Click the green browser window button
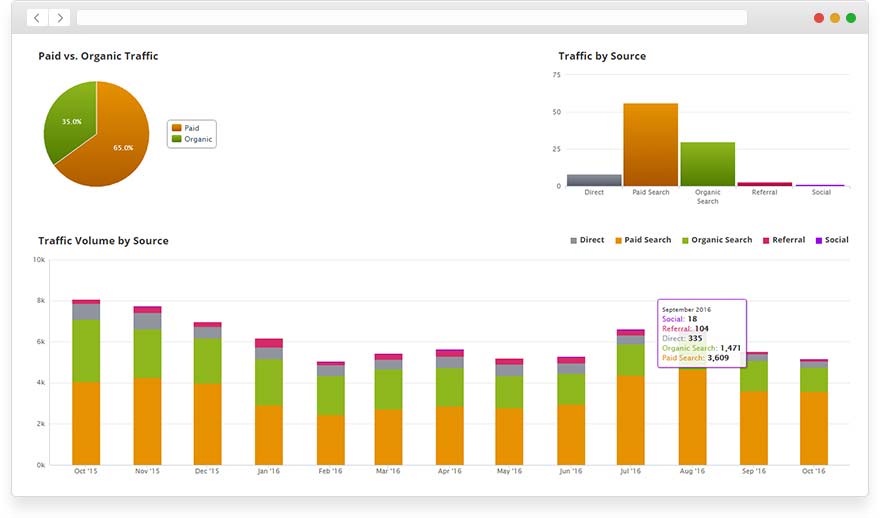 click(x=851, y=18)
